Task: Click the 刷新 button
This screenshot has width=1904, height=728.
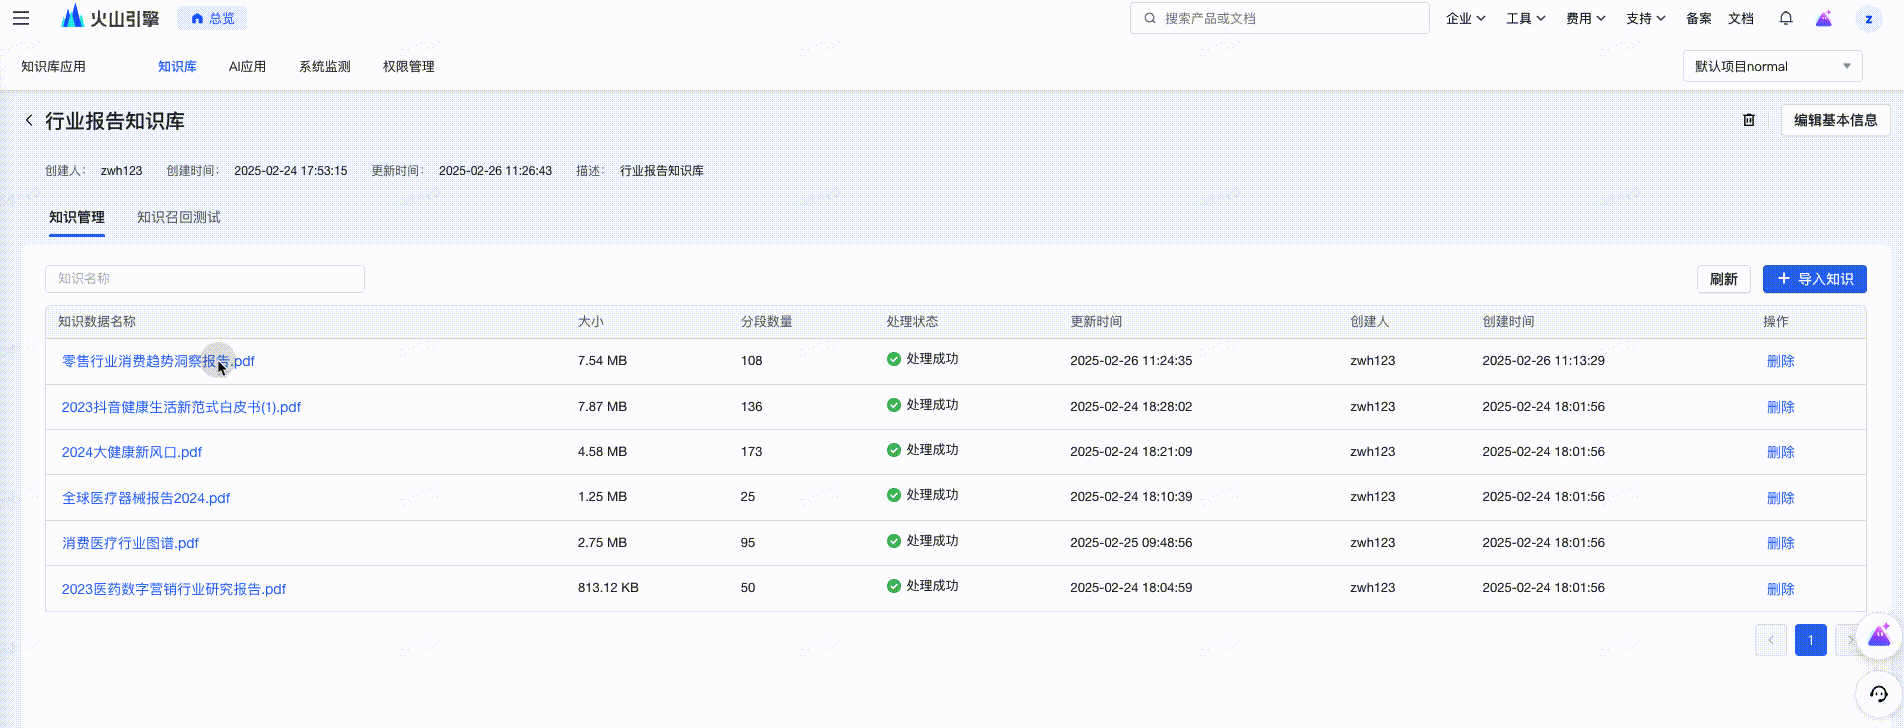Action: (1723, 279)
